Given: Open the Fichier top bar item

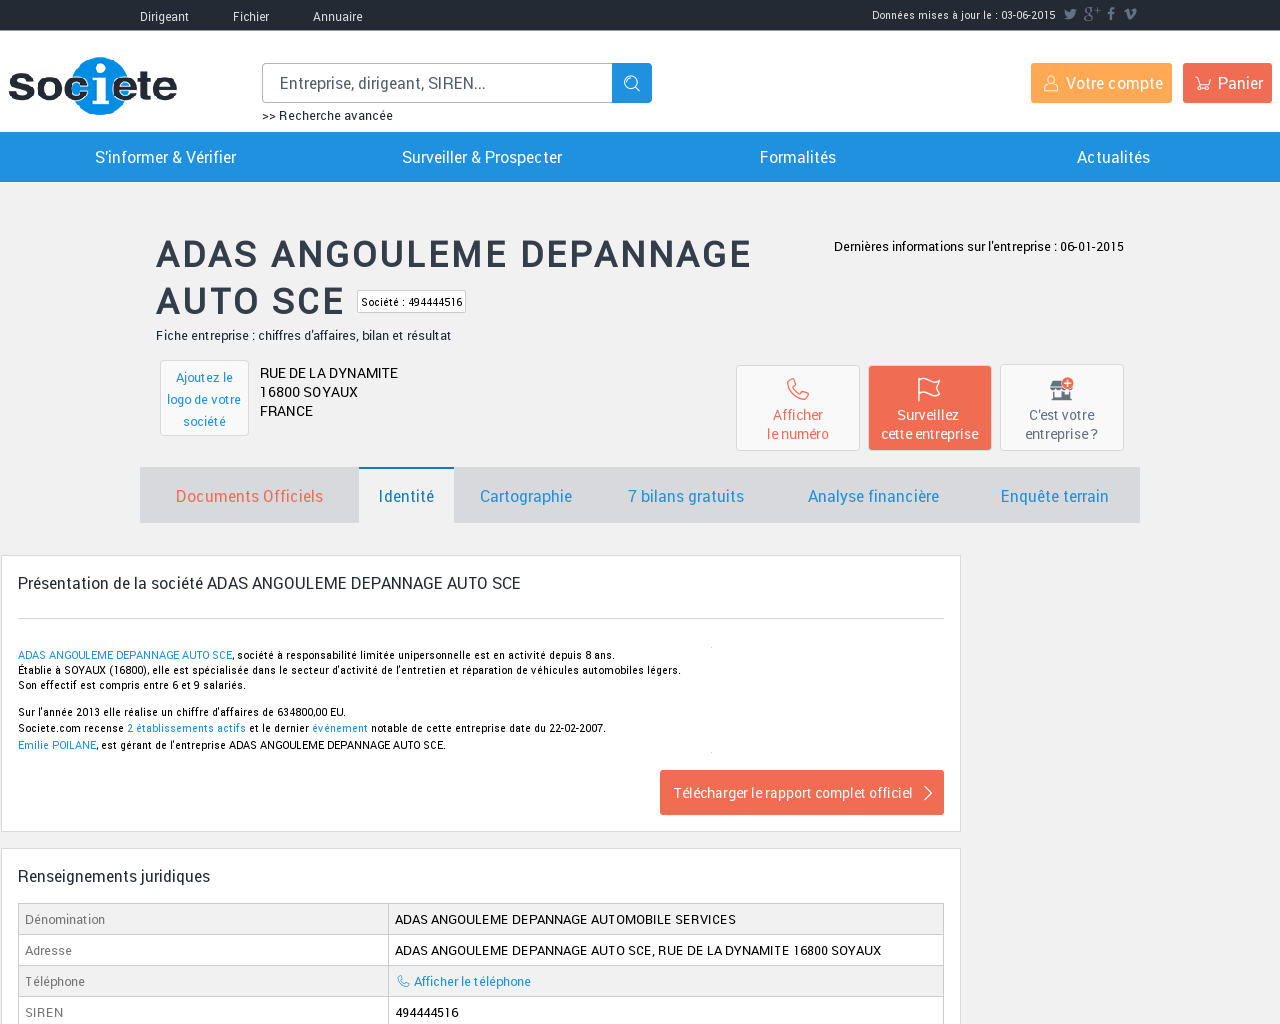Looking at the screenshot, I should pos(251,16).
